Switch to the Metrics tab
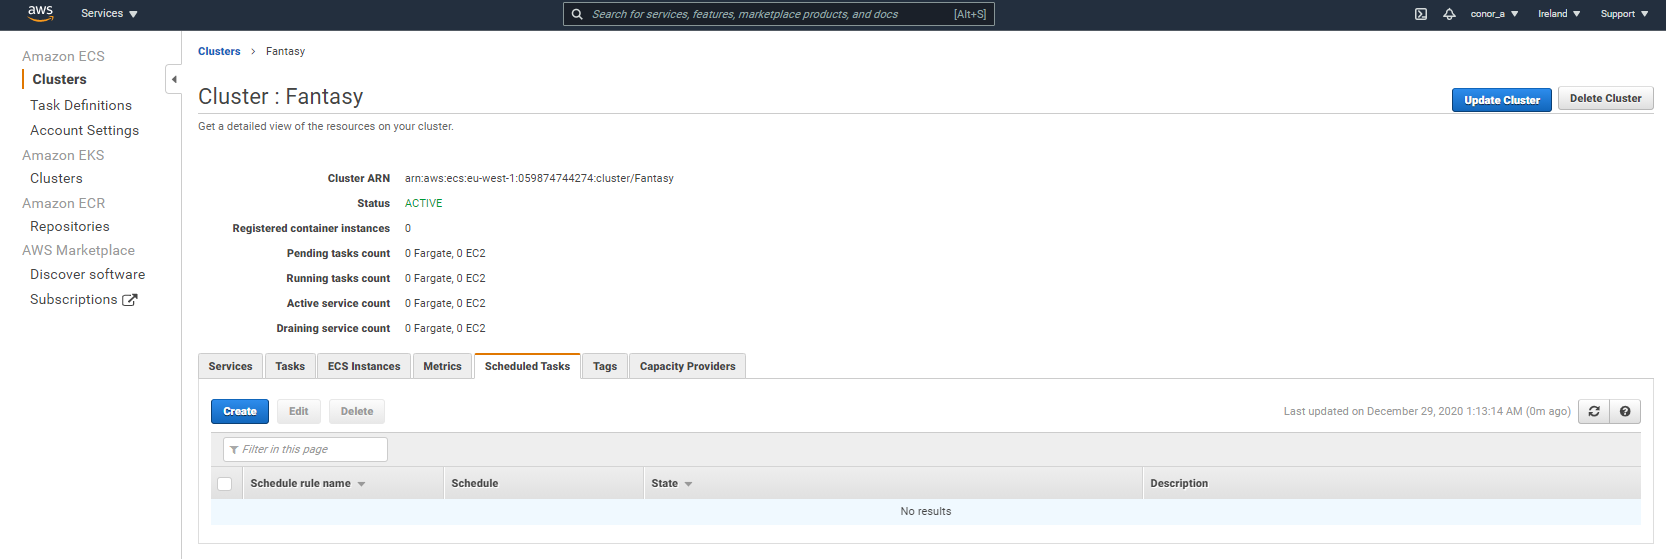This screenshot has width=1666, height=559. pos(442,366)
